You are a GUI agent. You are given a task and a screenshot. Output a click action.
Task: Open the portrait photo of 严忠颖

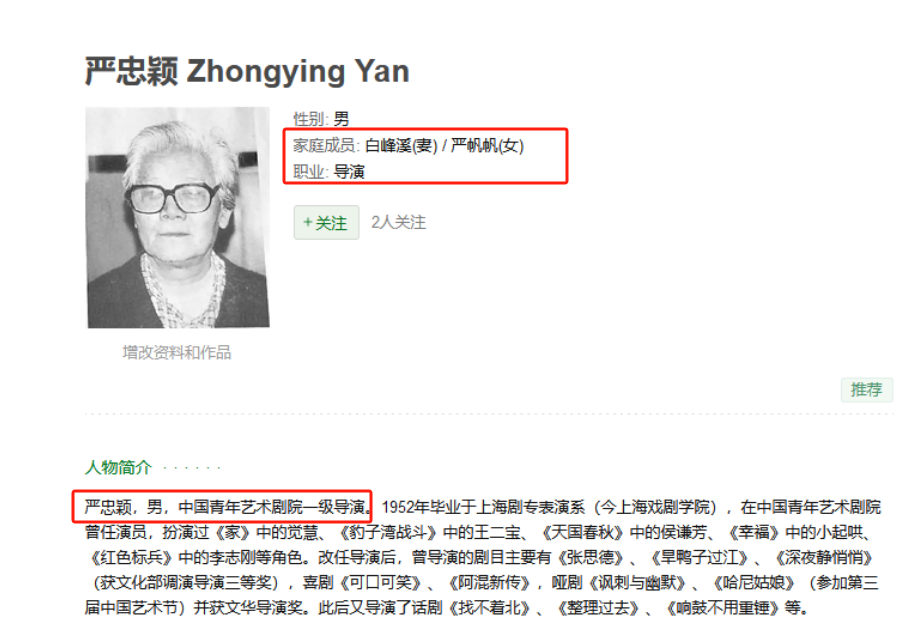tap(178, 217)
